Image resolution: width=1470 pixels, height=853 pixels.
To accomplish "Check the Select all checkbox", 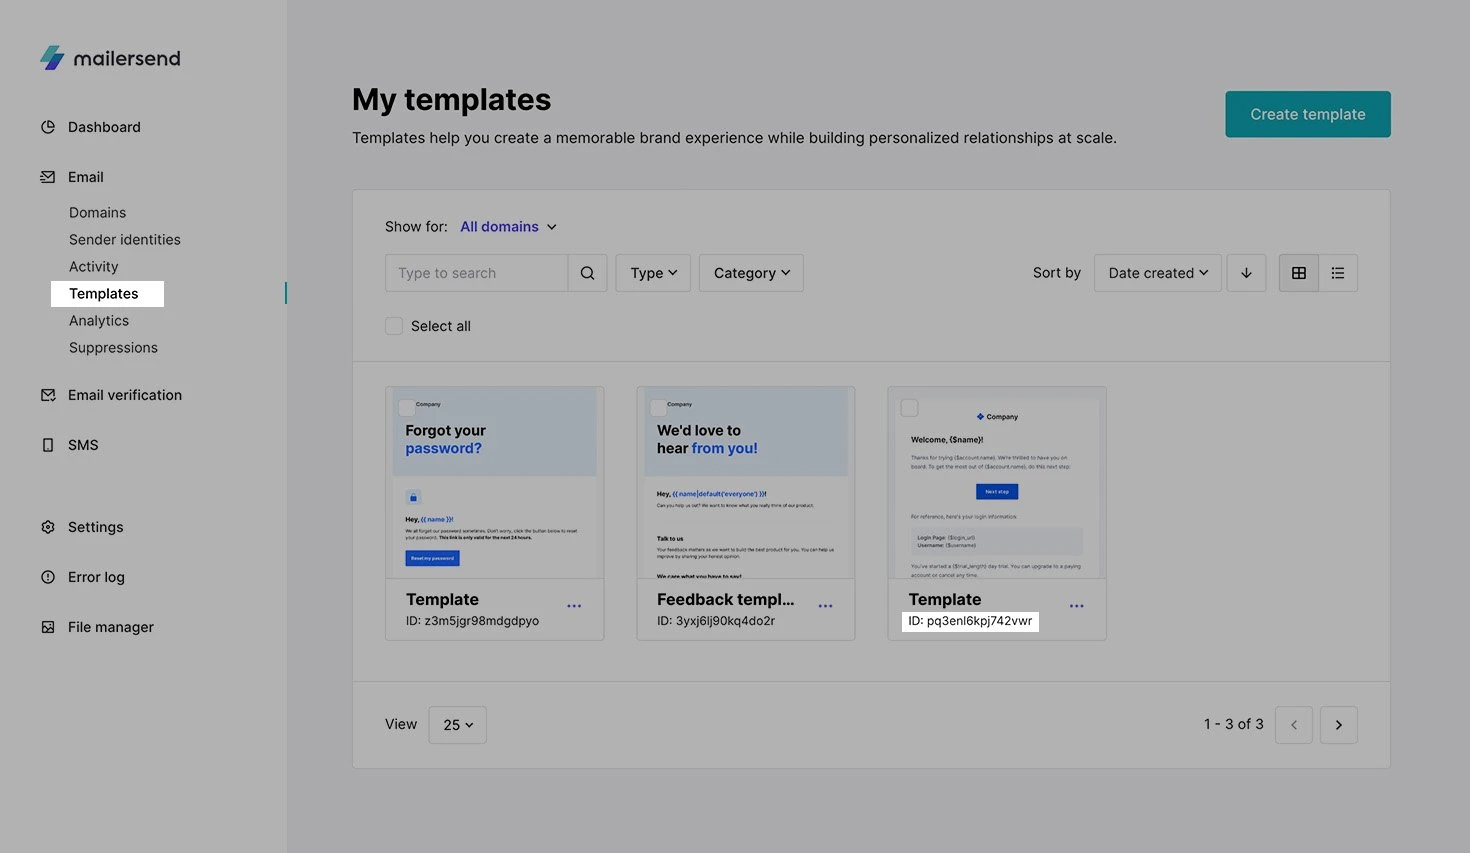I will [394, 326].
